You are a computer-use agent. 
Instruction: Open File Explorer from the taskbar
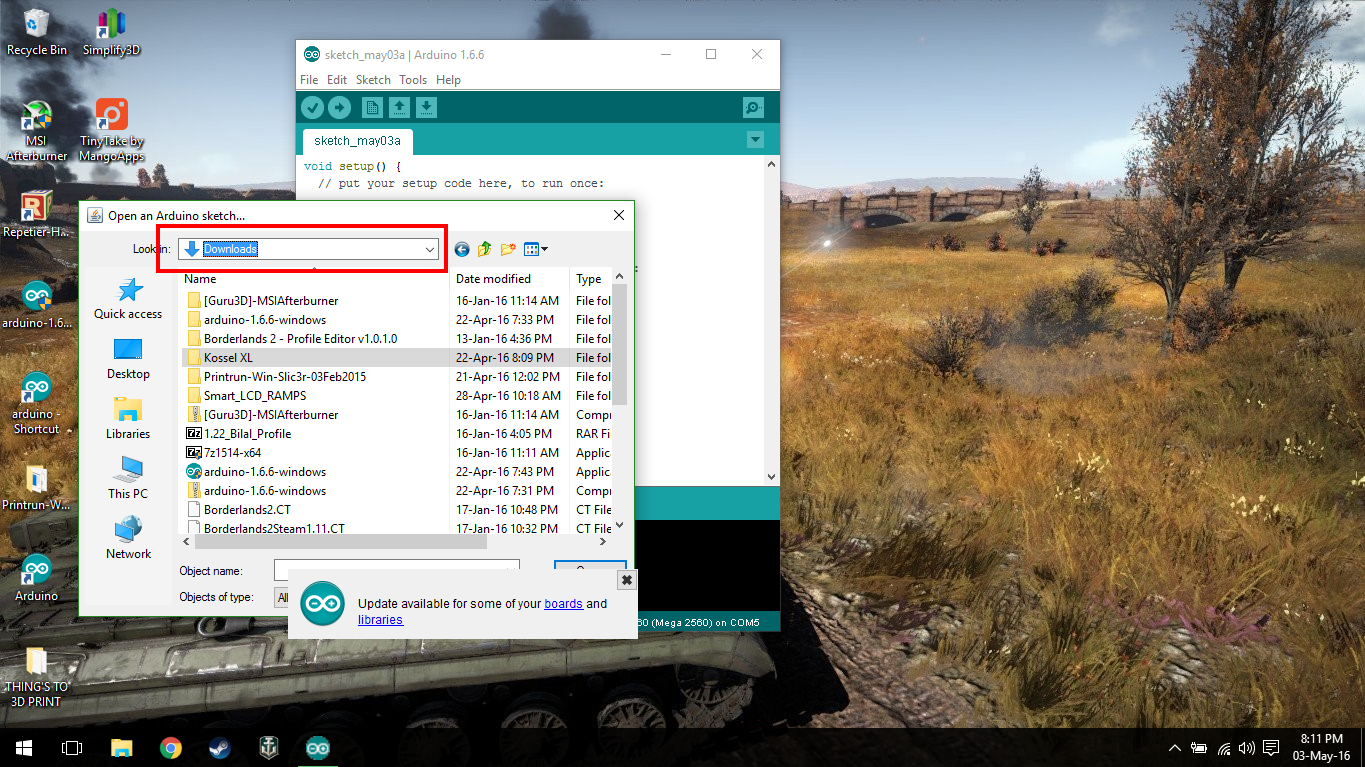click(x=121, y=747)
